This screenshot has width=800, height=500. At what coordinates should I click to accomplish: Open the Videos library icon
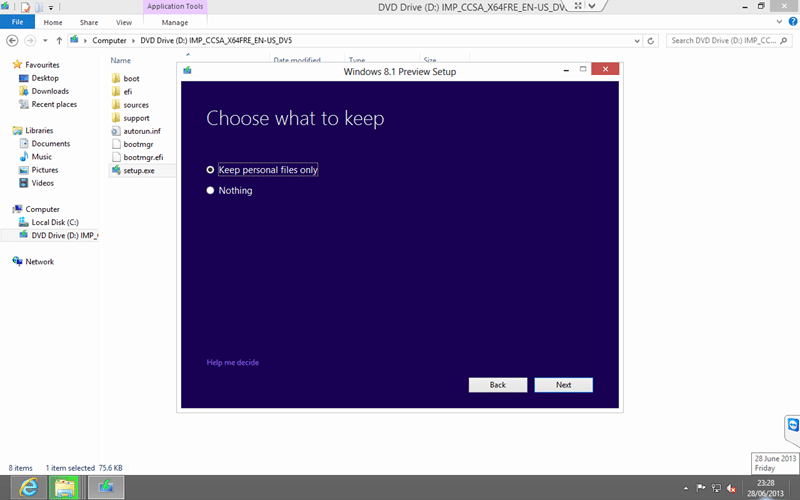pyautogui.click(x=23, y=183)
